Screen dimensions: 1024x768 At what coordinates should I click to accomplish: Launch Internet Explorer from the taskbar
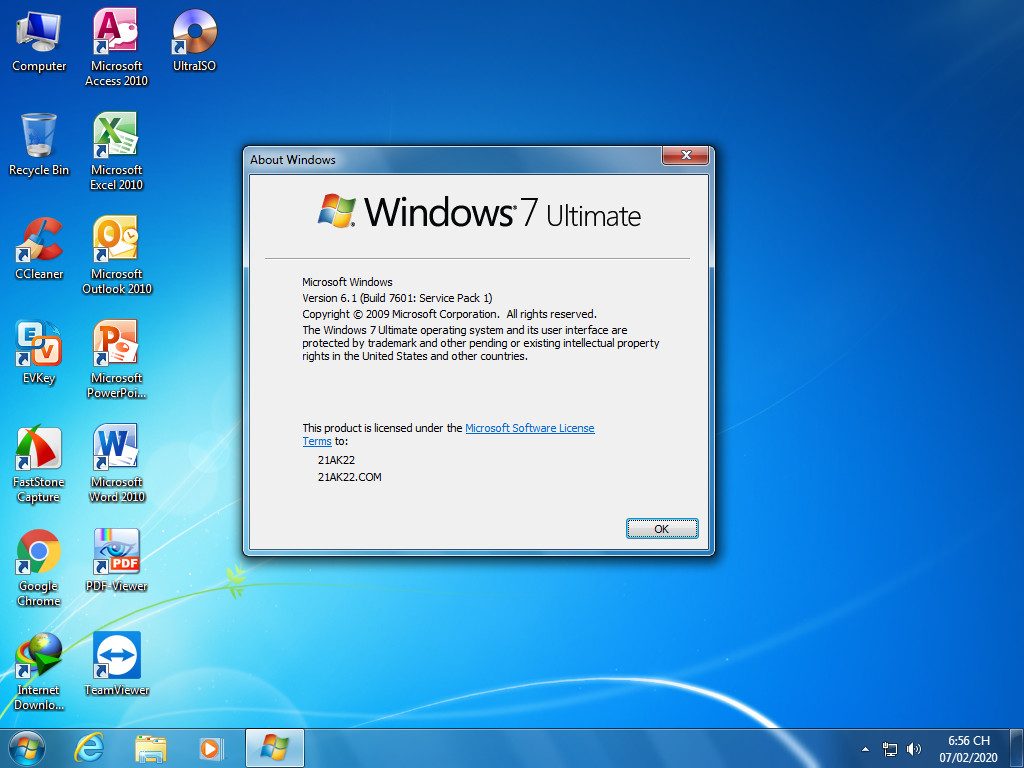89,748
